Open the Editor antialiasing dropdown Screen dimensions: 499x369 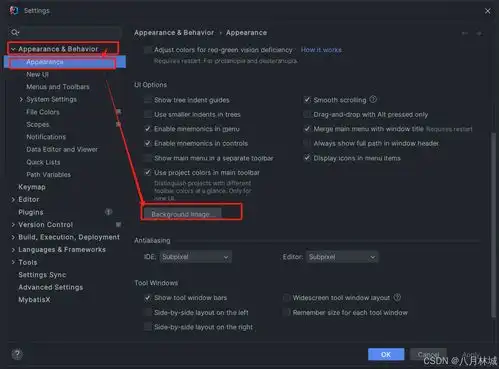click(342, 257)
